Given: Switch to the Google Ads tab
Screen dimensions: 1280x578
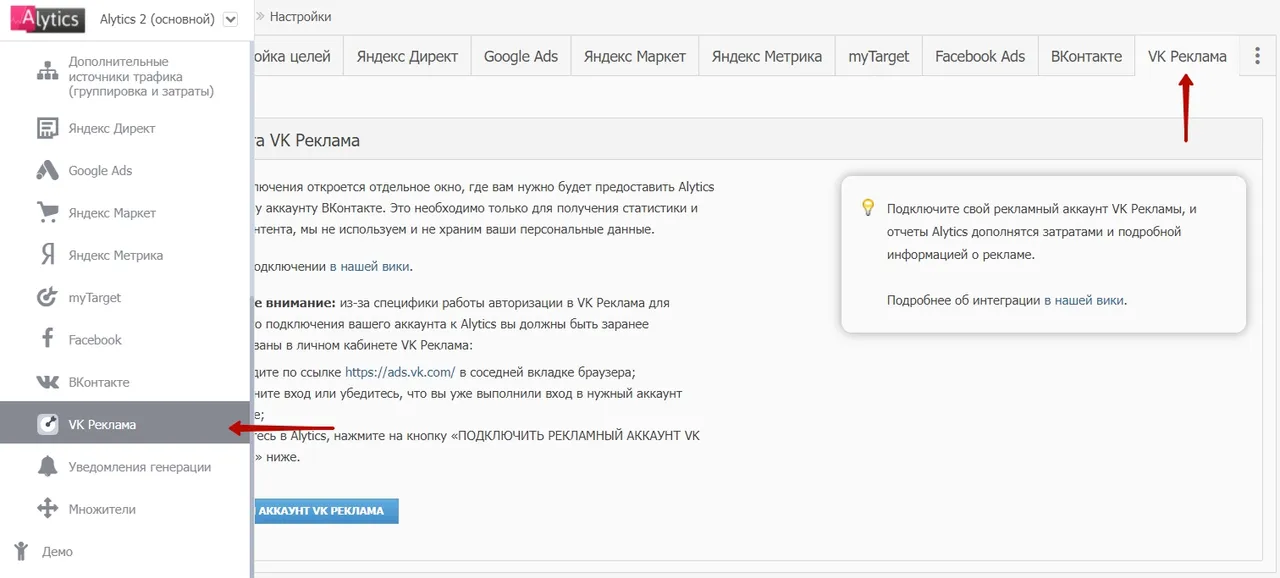Looking at the screenshot, I should (x=521, y=56).
